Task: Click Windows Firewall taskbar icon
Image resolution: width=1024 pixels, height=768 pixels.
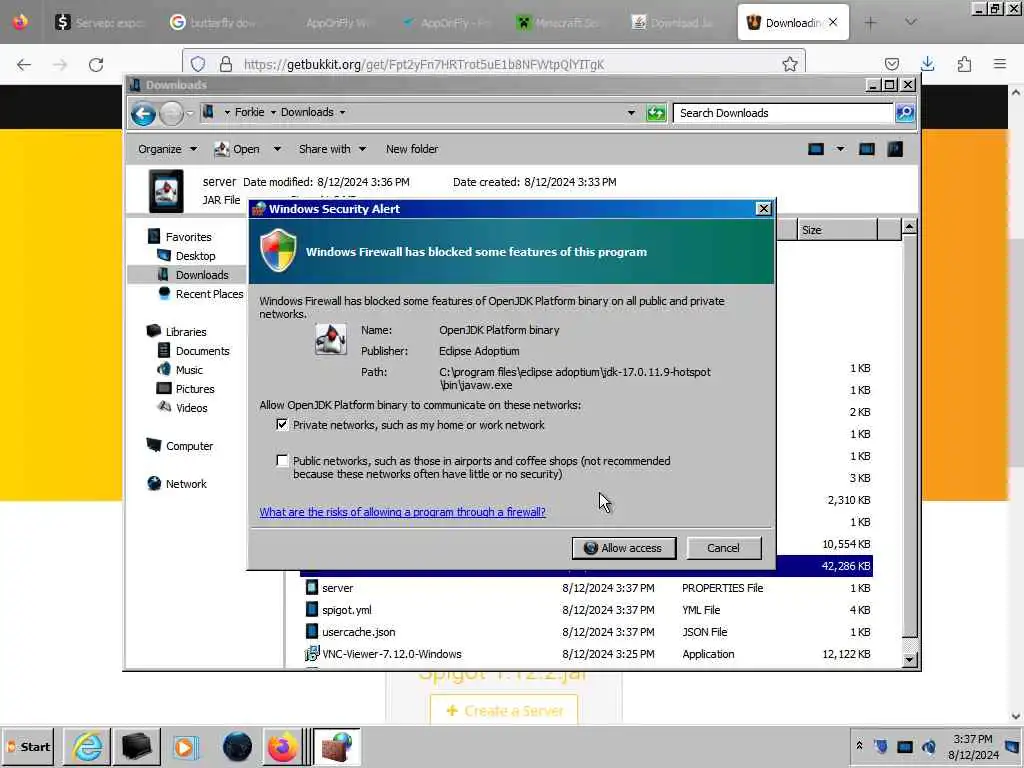Action: [337, 746]
